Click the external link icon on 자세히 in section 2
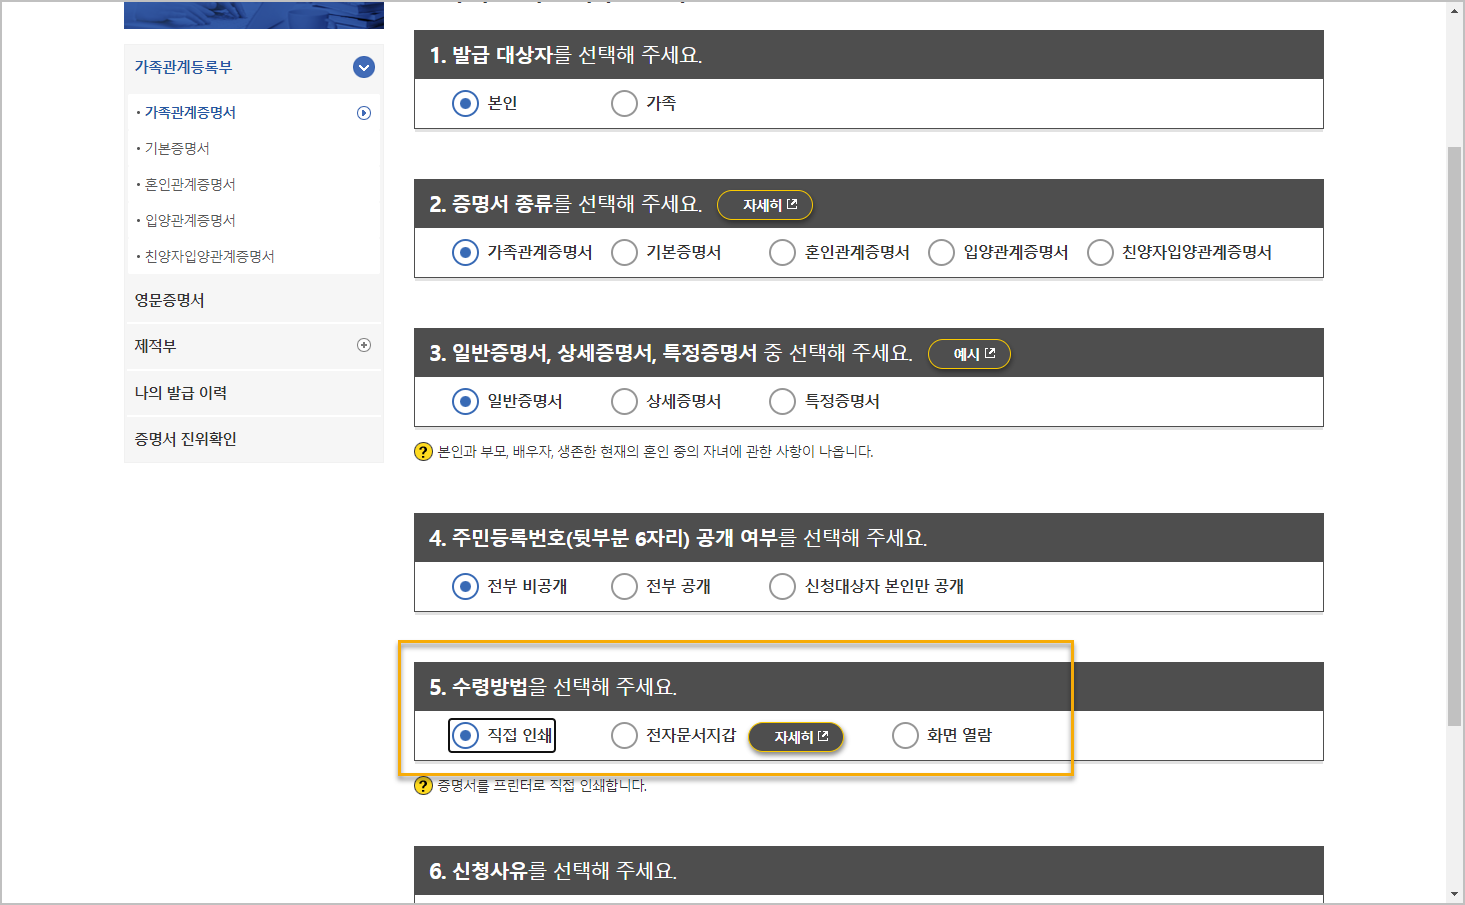The width and height of the screenshot is (1465, 905). click(x=791, y=204)
